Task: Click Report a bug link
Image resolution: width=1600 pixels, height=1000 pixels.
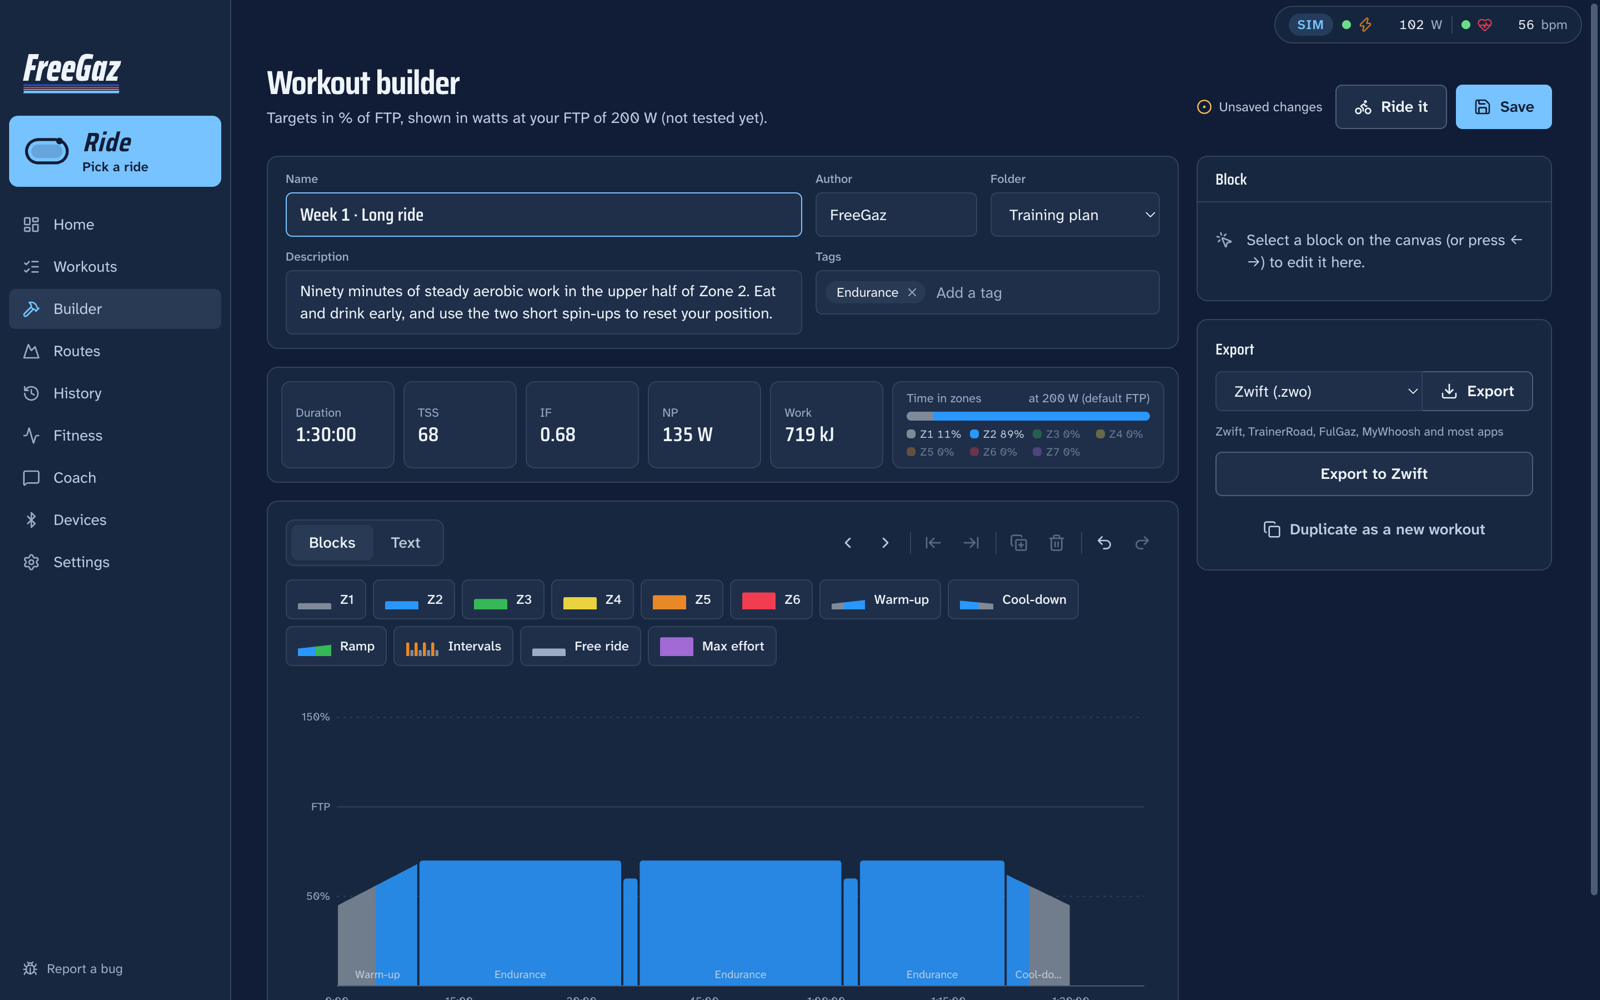Action: point(73,969)
